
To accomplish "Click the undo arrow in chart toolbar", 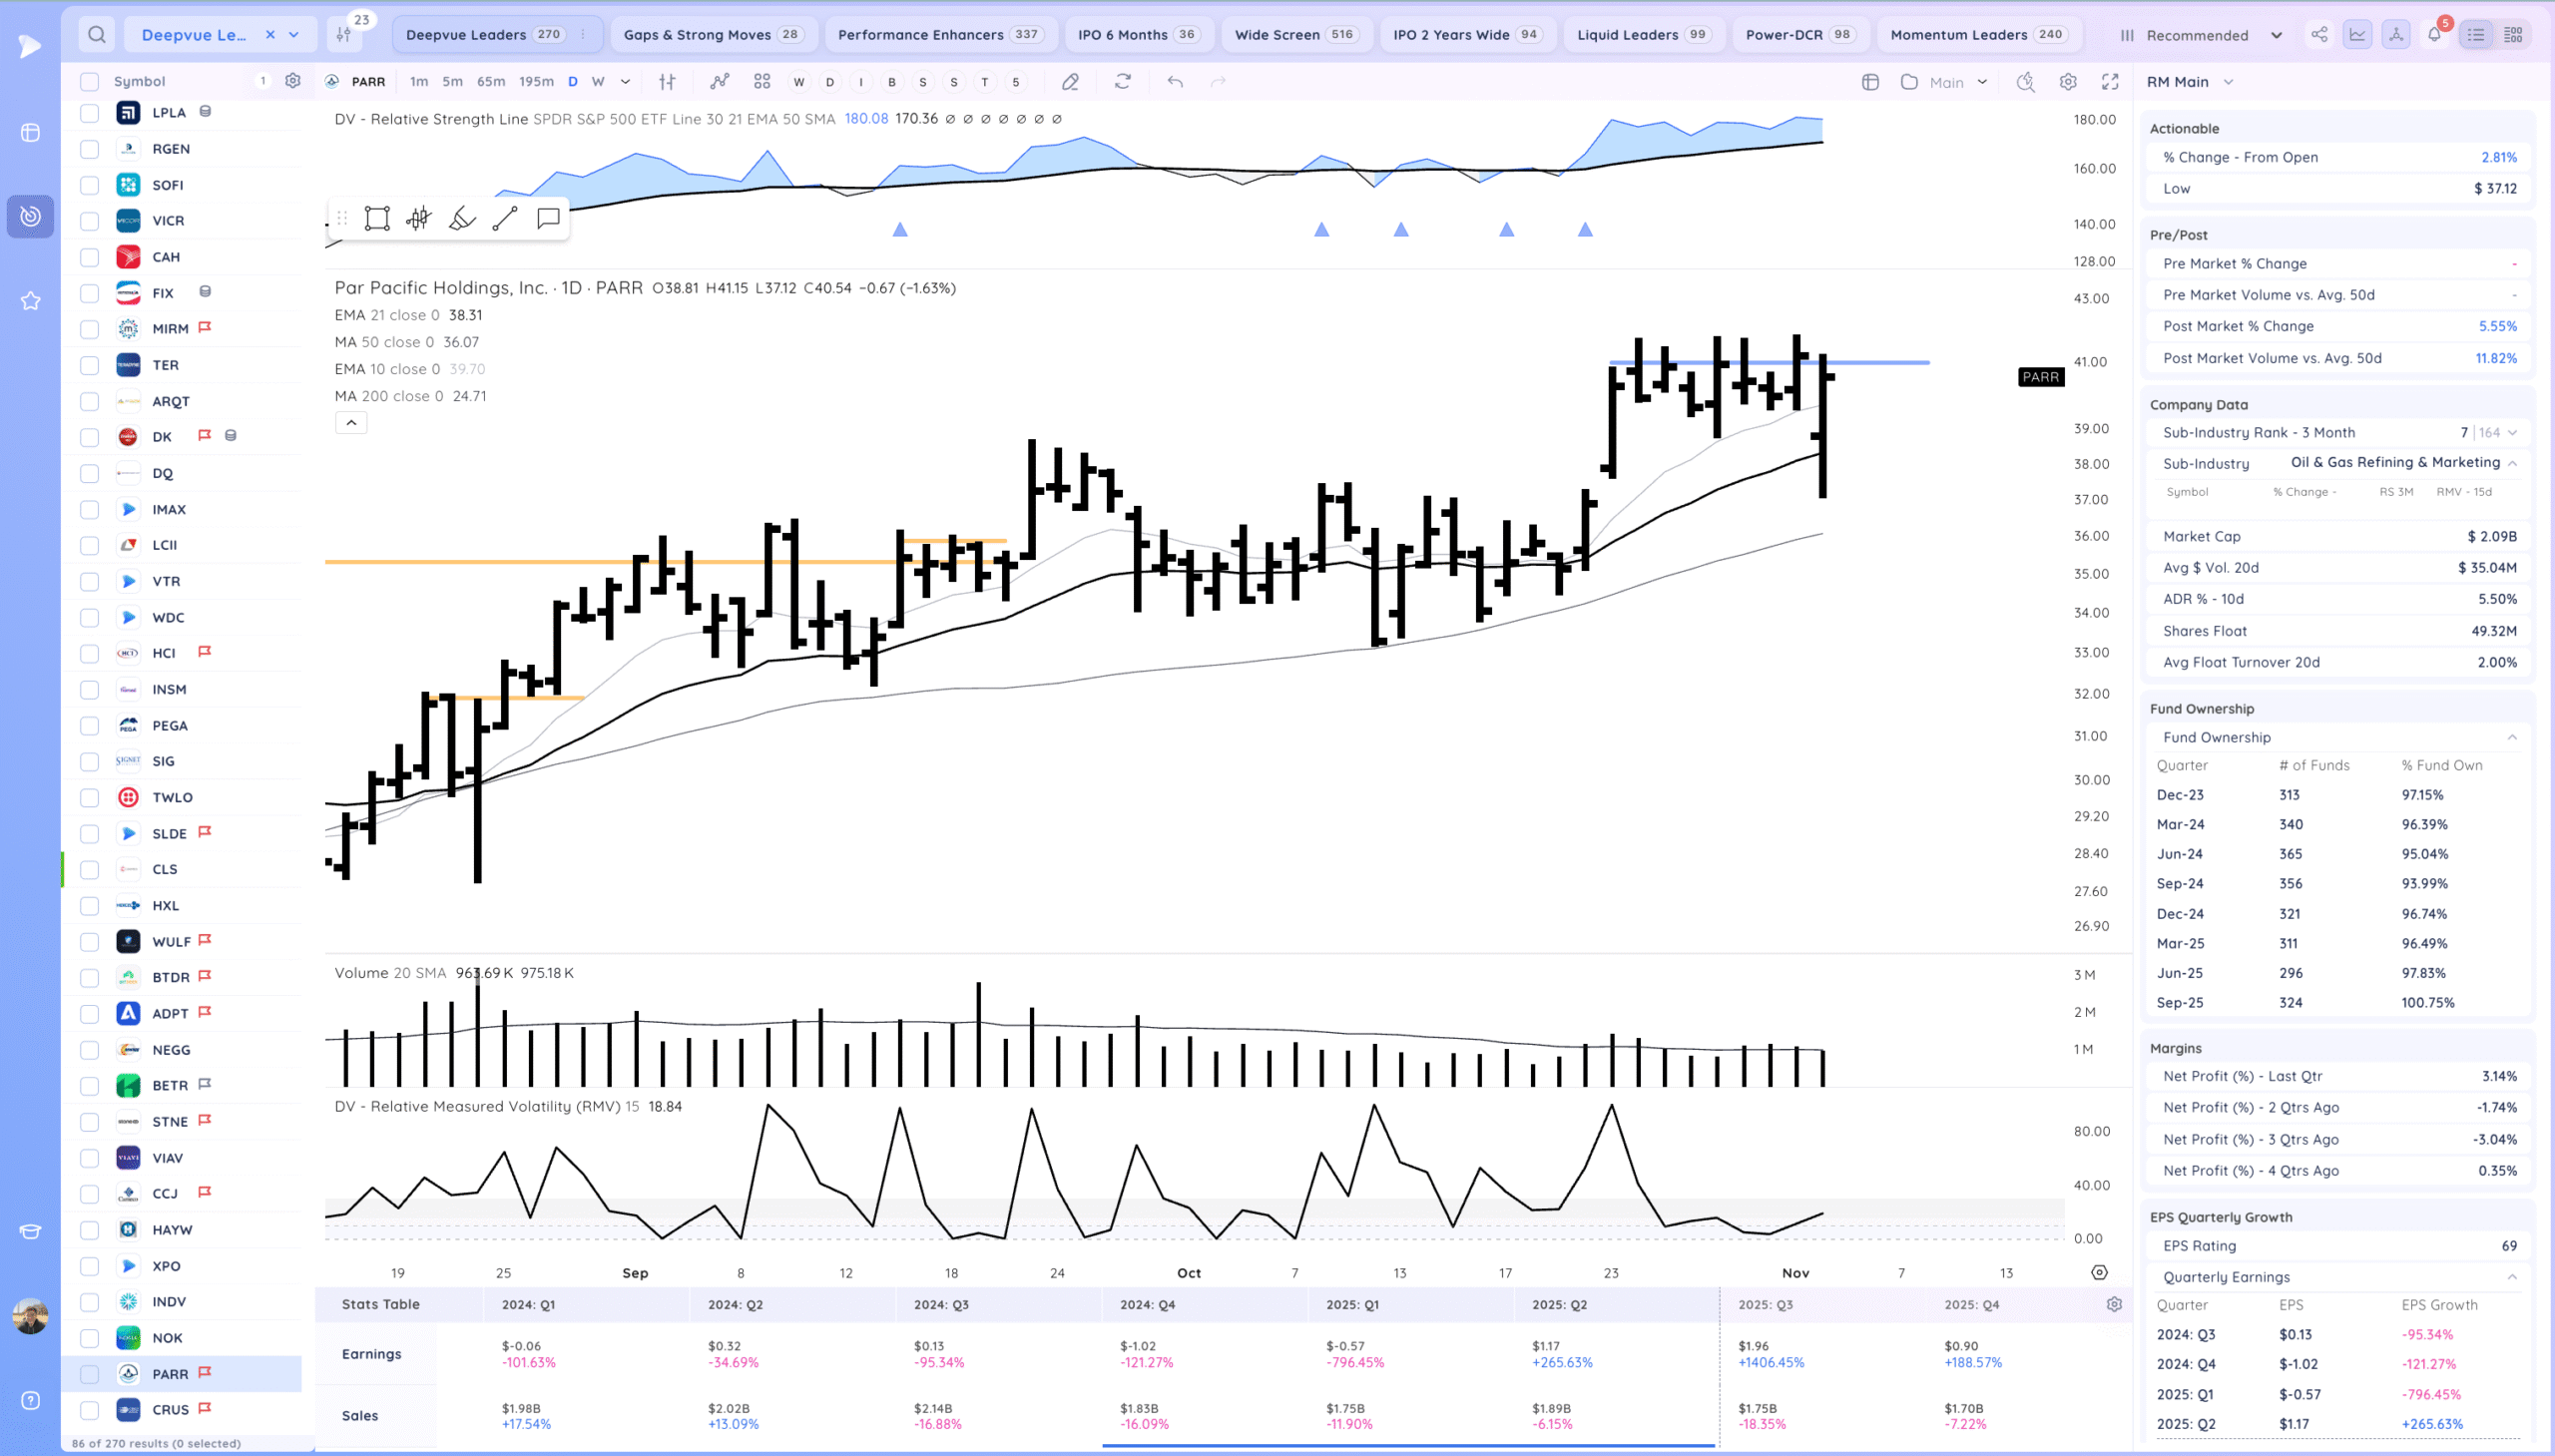I will click(x=1175, y=82).
